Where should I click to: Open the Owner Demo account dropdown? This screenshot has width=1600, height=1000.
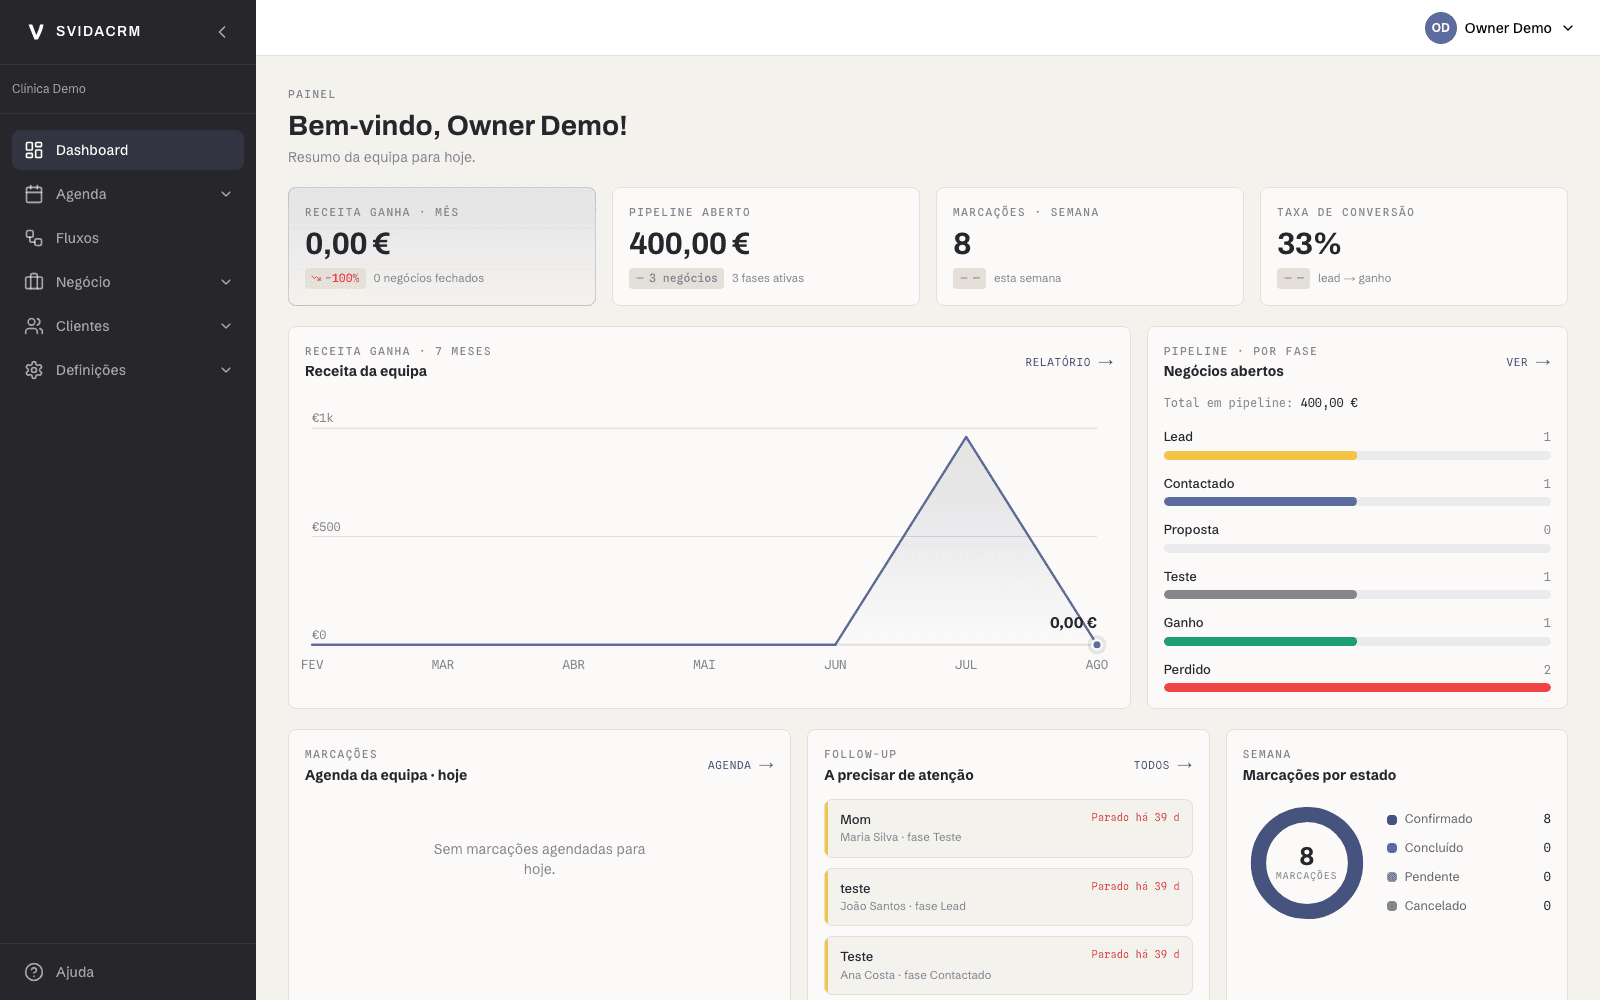point(1500,28)
